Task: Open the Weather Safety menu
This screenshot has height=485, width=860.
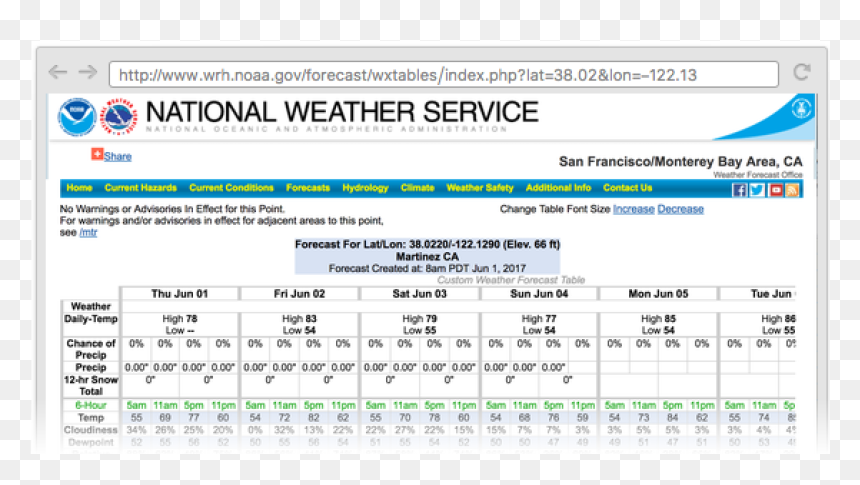Action: click(x=480, y=188)
